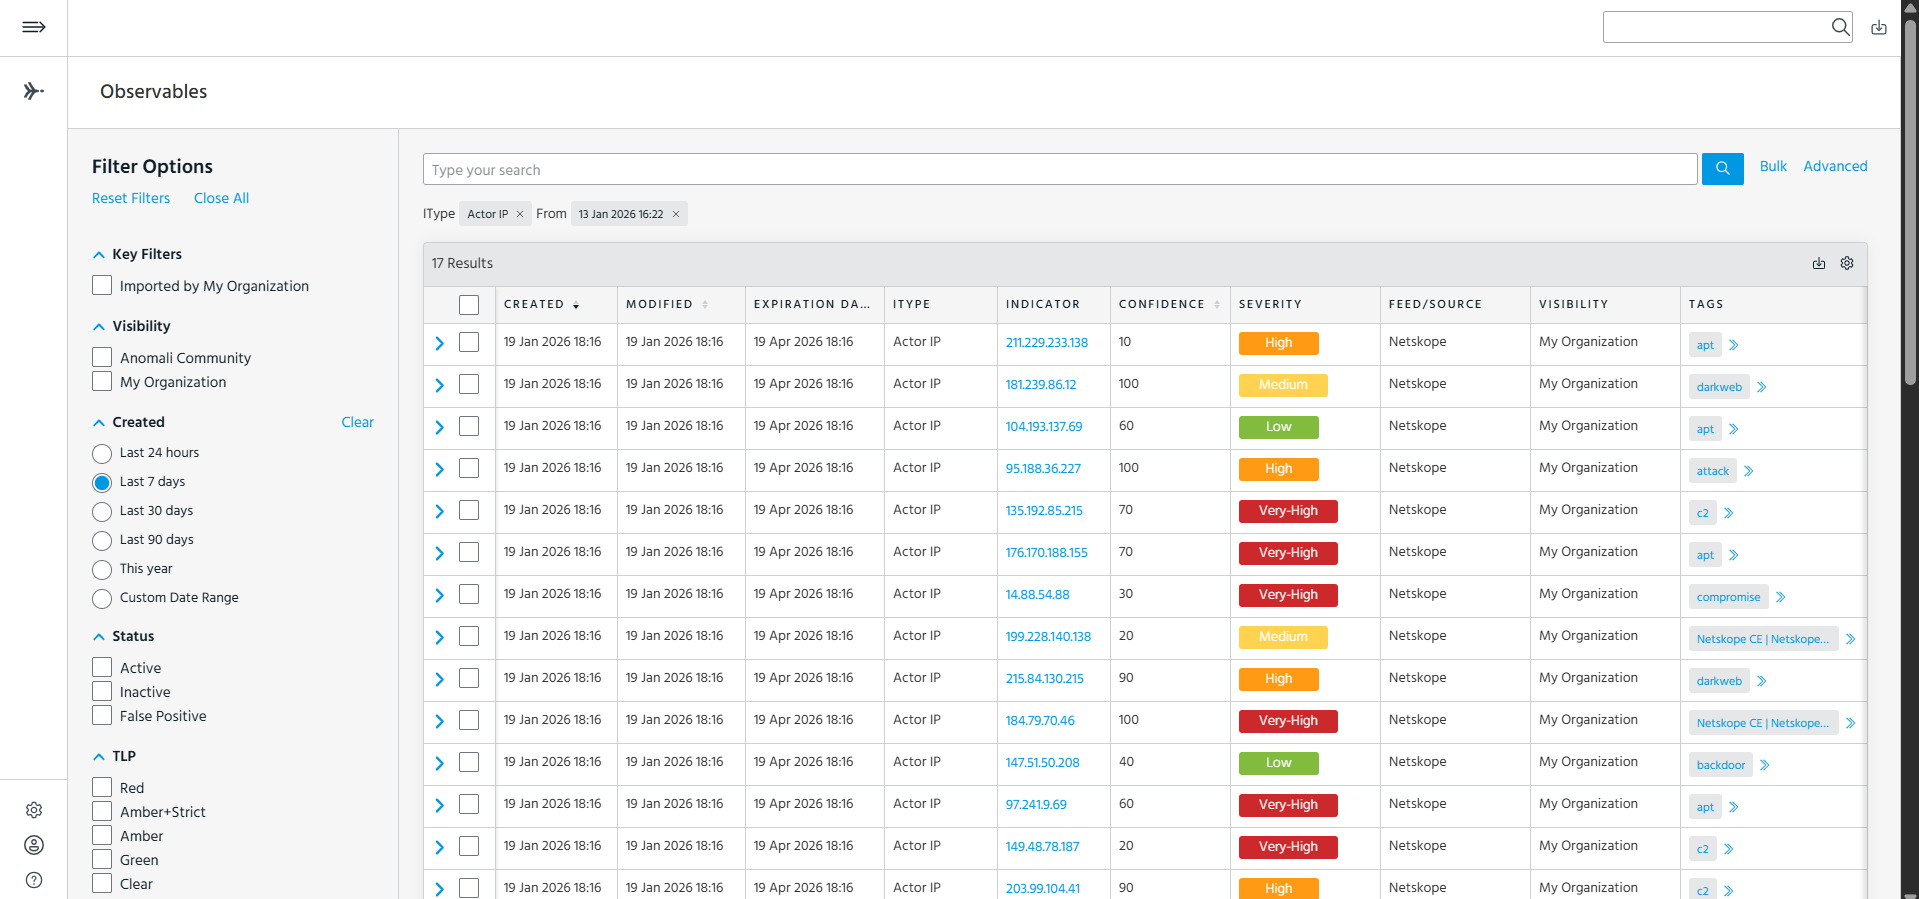The image size is (1919, 899).
Task: Check the False Positive status filter
Action: click(x=102, y=715)
